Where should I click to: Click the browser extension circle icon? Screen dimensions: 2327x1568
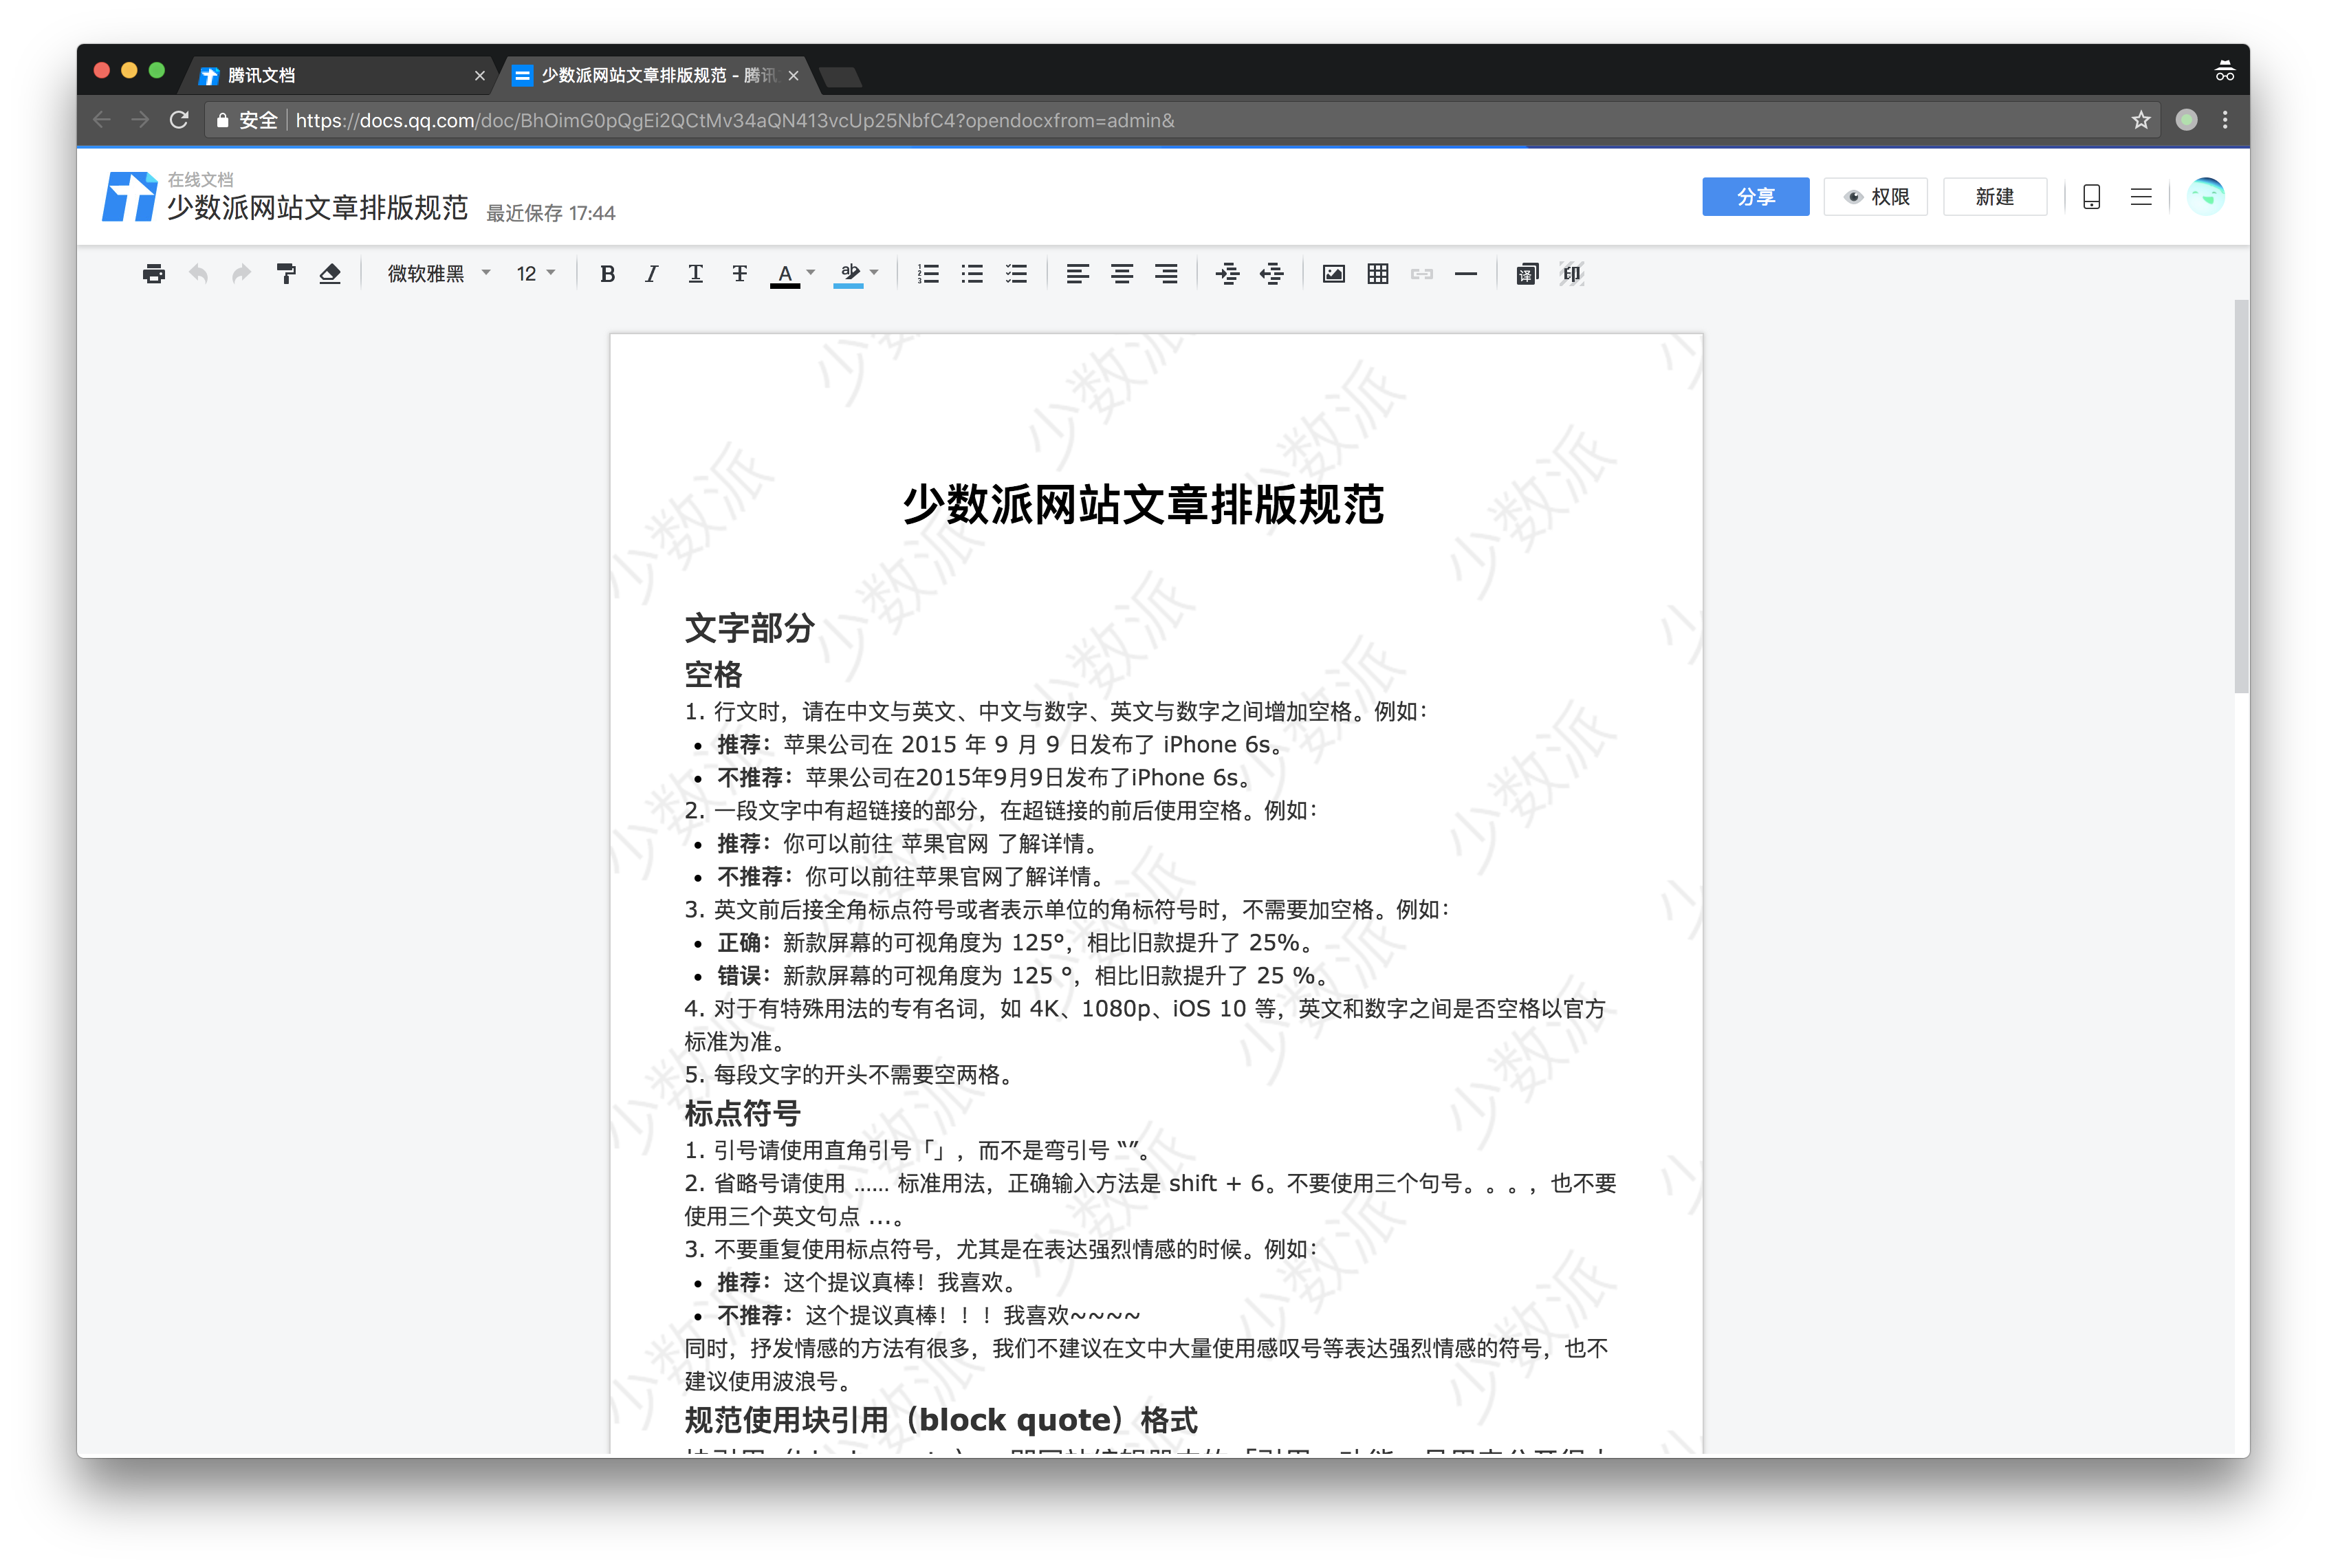click(x=2186, y=120)
